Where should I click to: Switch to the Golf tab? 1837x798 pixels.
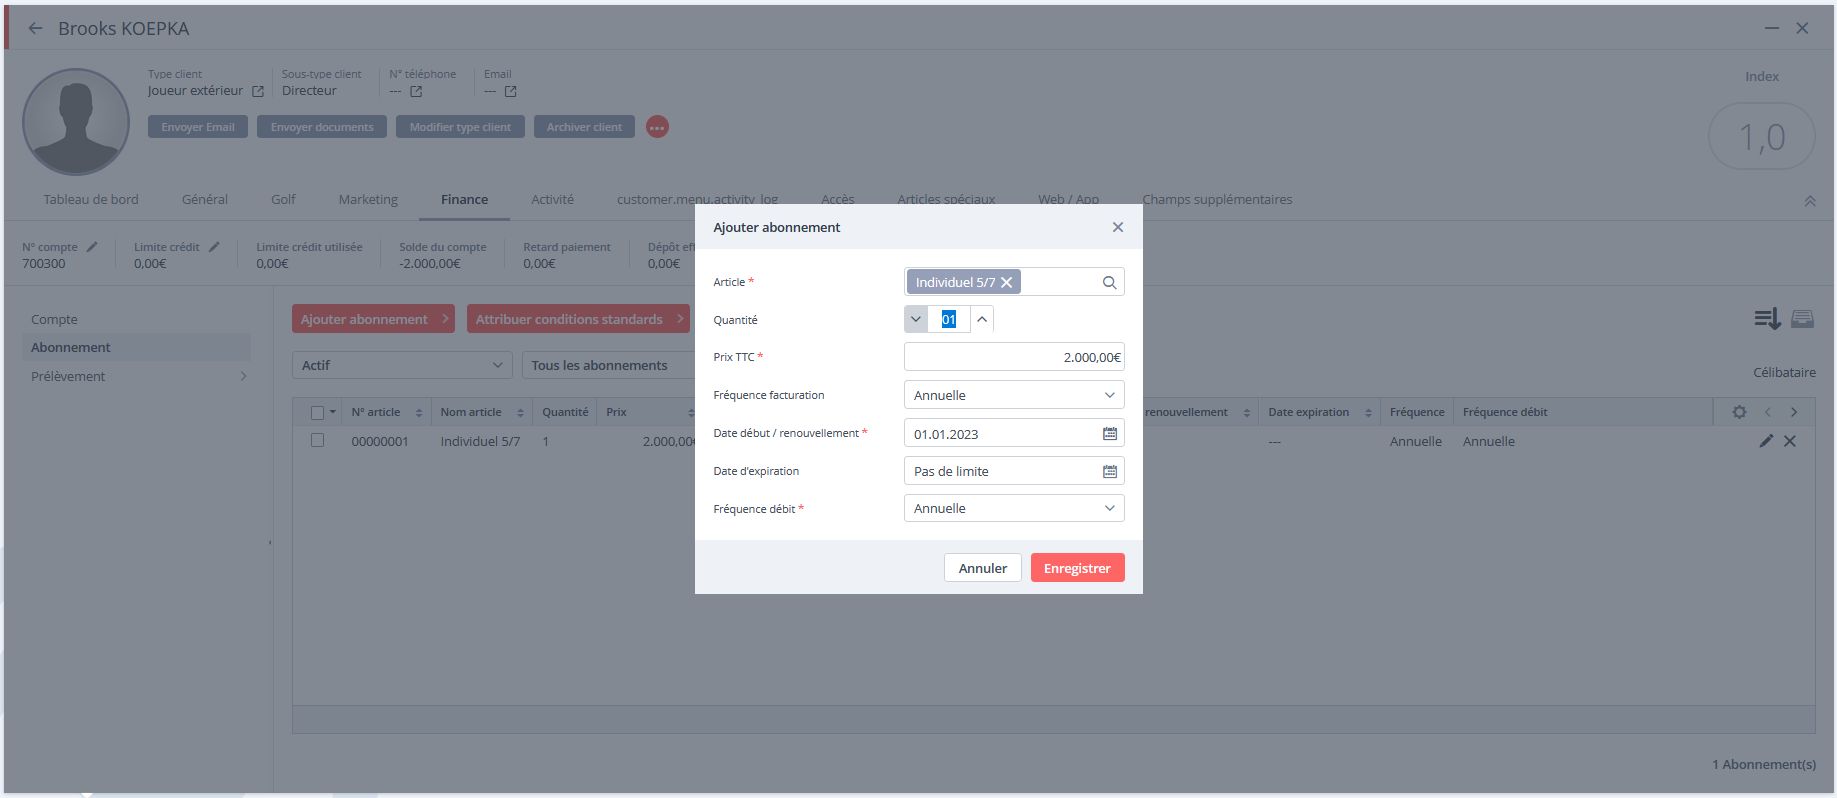pos(283,199)
